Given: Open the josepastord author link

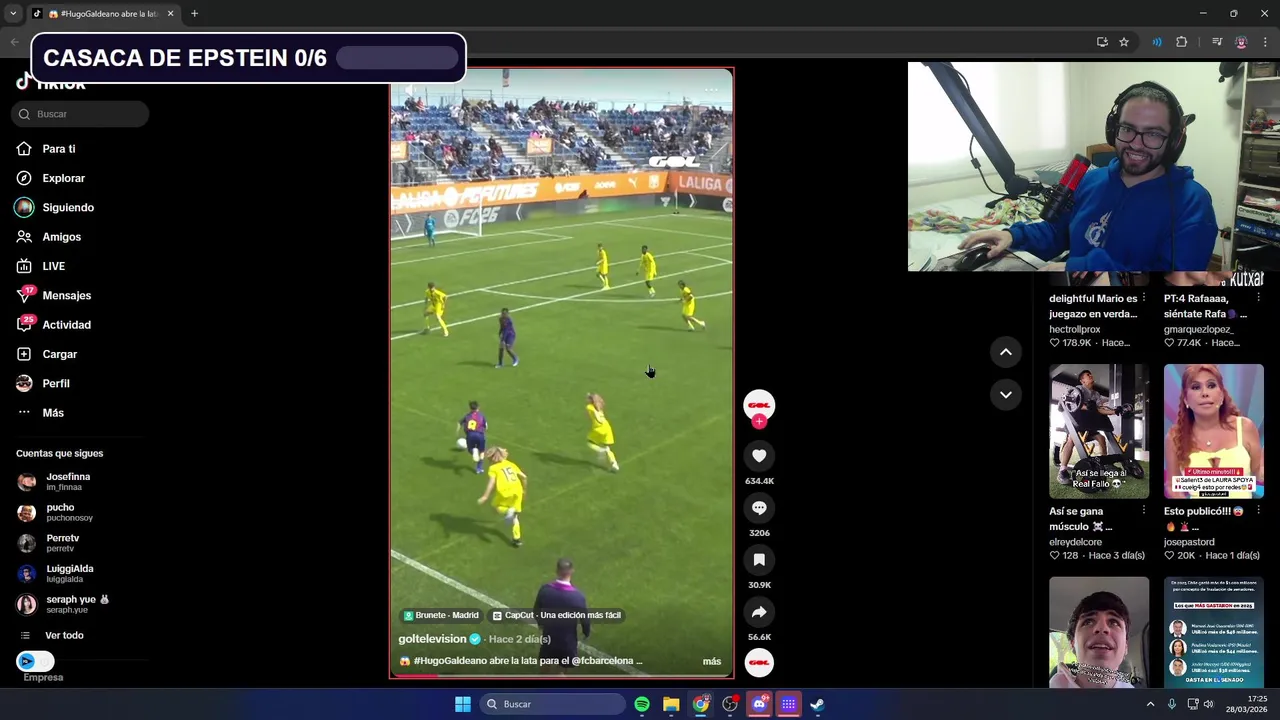Looking at the screenshot, I should (1189, 542).
